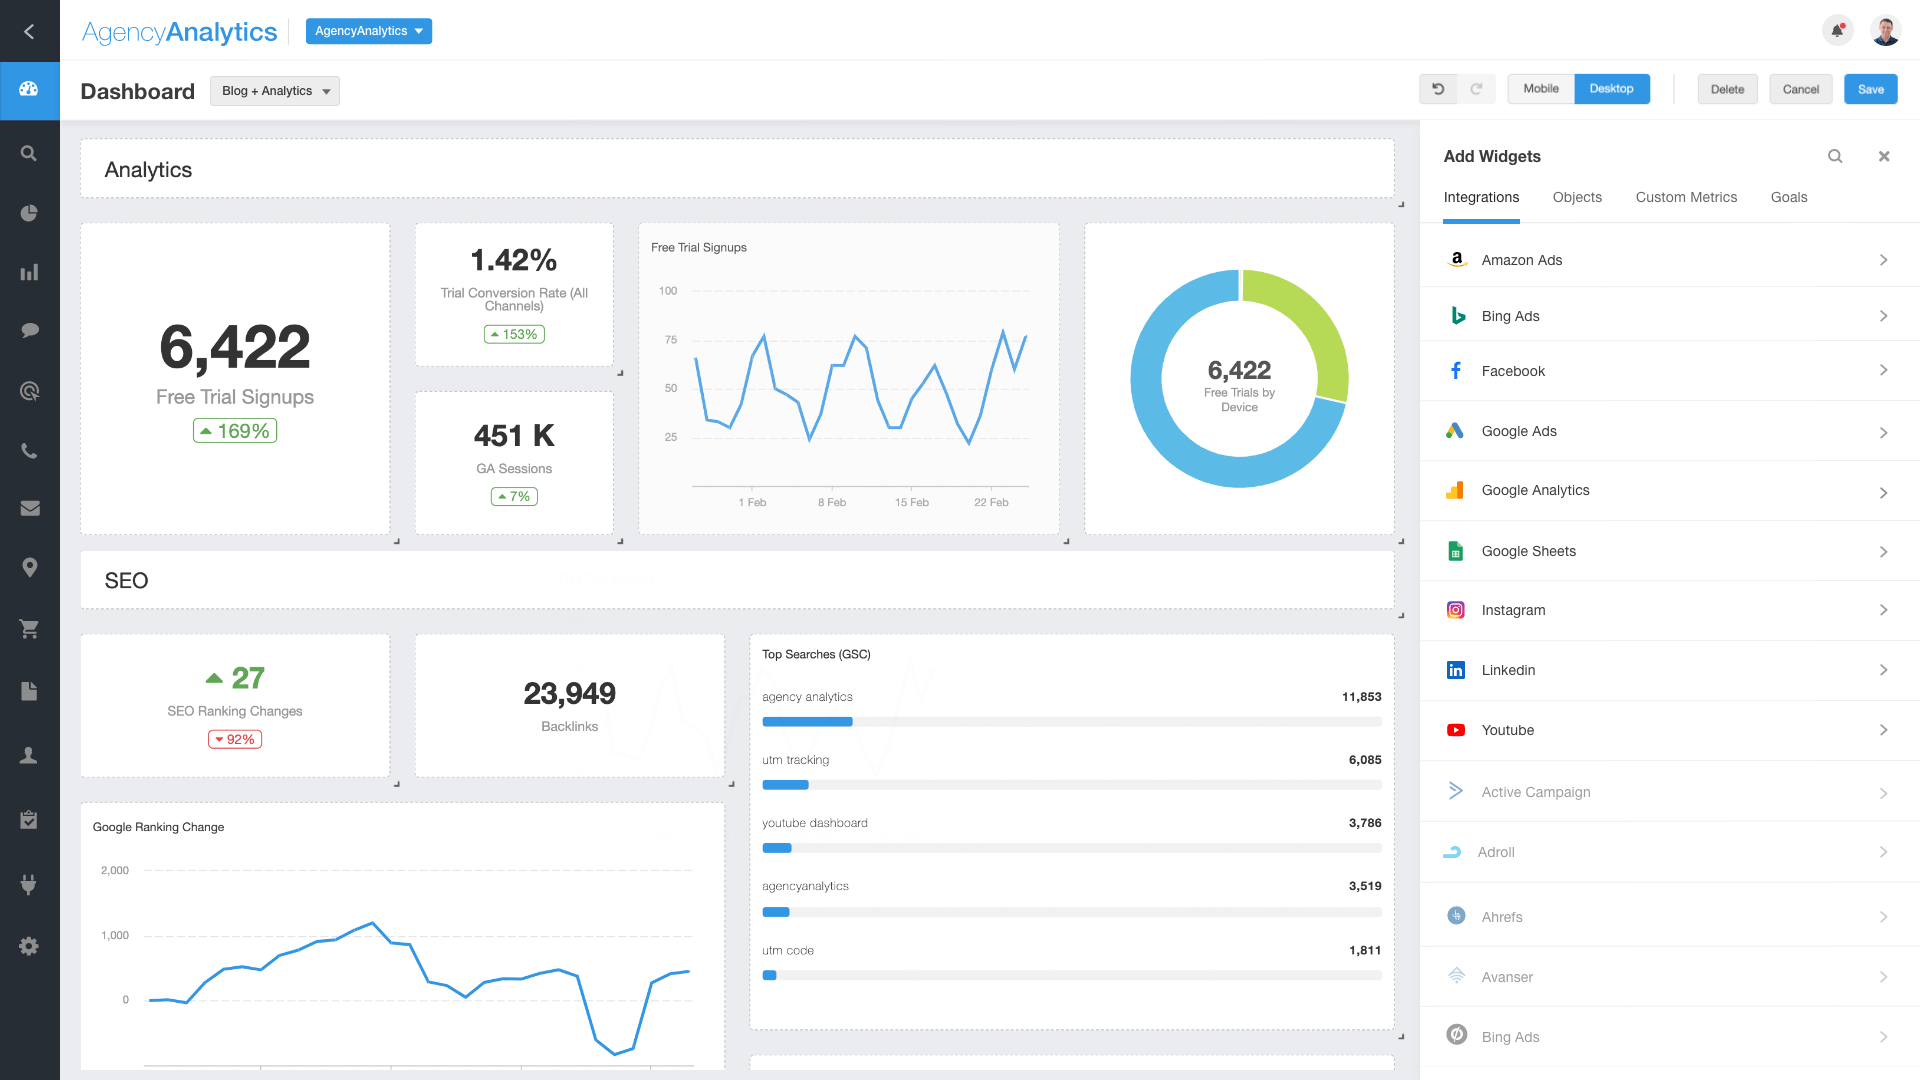Collapse sidebar with the back arrow
Screen dimensions: 1920x1080
click(29, 31)
